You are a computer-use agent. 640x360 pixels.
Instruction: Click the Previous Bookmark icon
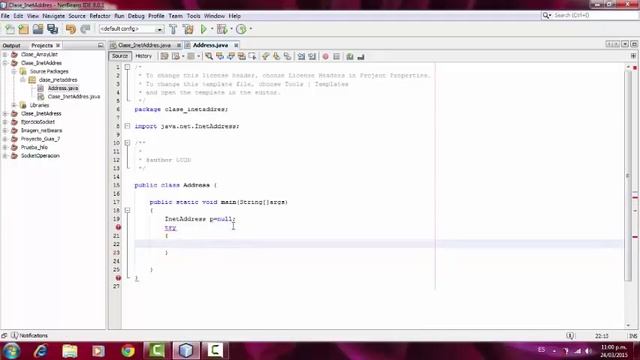pos(266,56)
